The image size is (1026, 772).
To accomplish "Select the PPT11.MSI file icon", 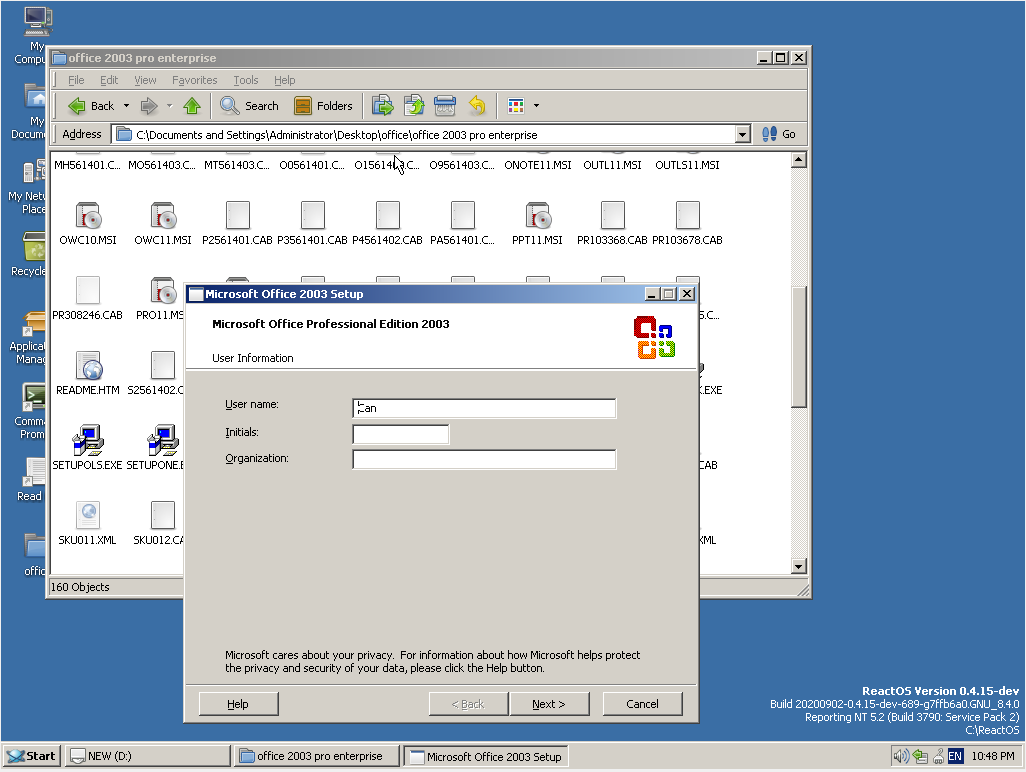I will click(x=538, y=216).
